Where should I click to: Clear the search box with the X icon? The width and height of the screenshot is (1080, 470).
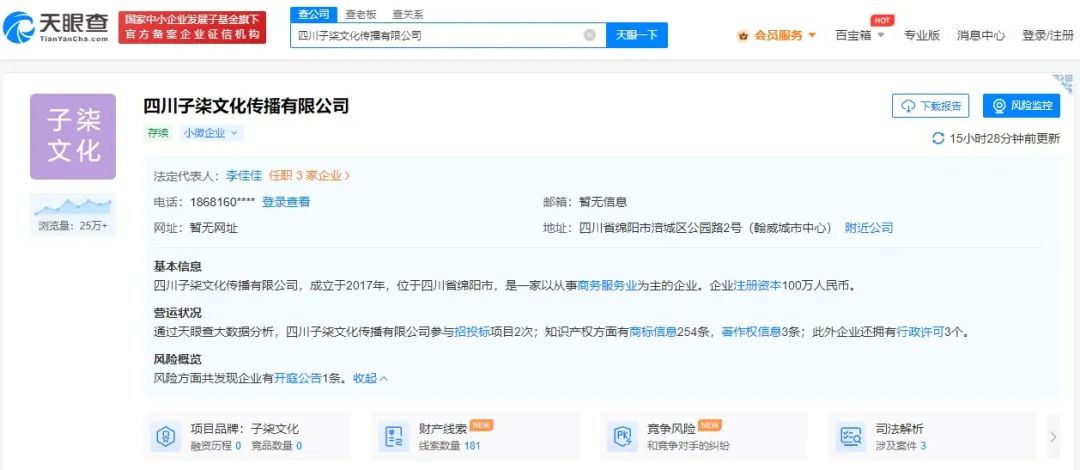coord(590,35)
